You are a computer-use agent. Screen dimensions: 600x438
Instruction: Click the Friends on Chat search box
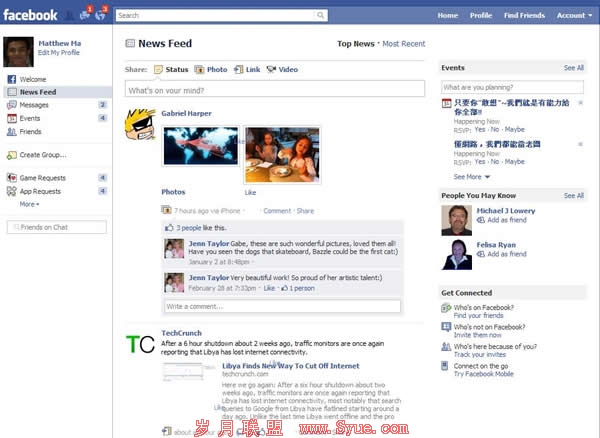57,227
